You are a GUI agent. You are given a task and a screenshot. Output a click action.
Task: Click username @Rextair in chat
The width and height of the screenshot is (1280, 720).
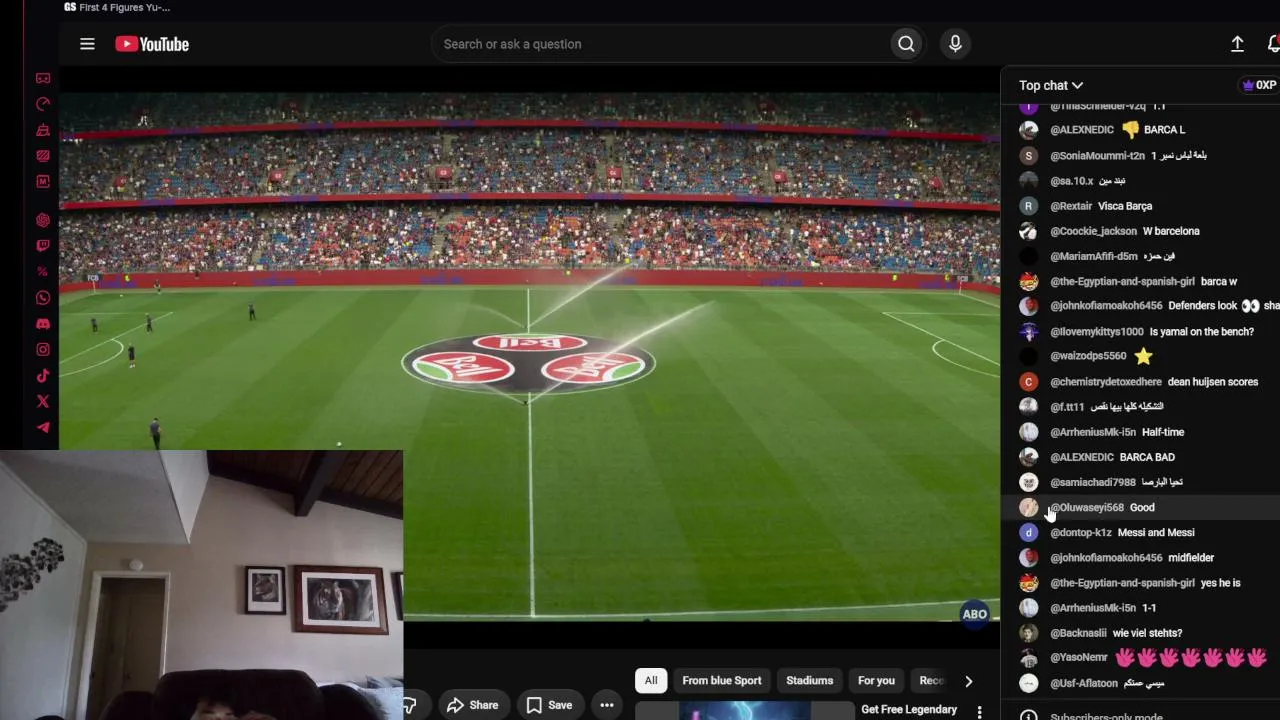pyautogui.click(x=1071, y=206)
